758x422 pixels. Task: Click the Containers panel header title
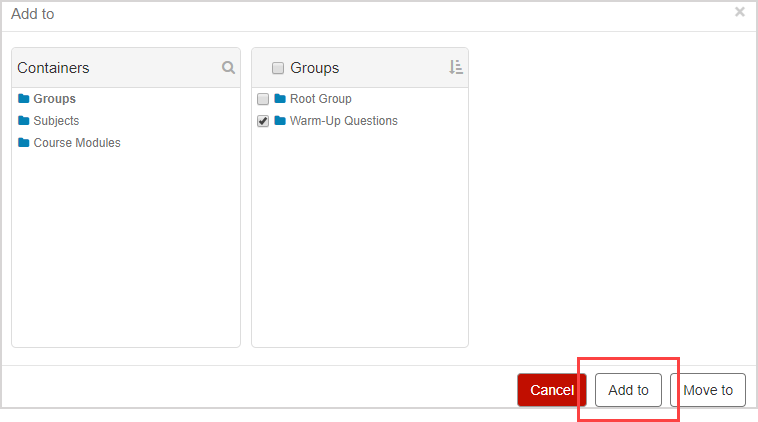pos(53,68)
